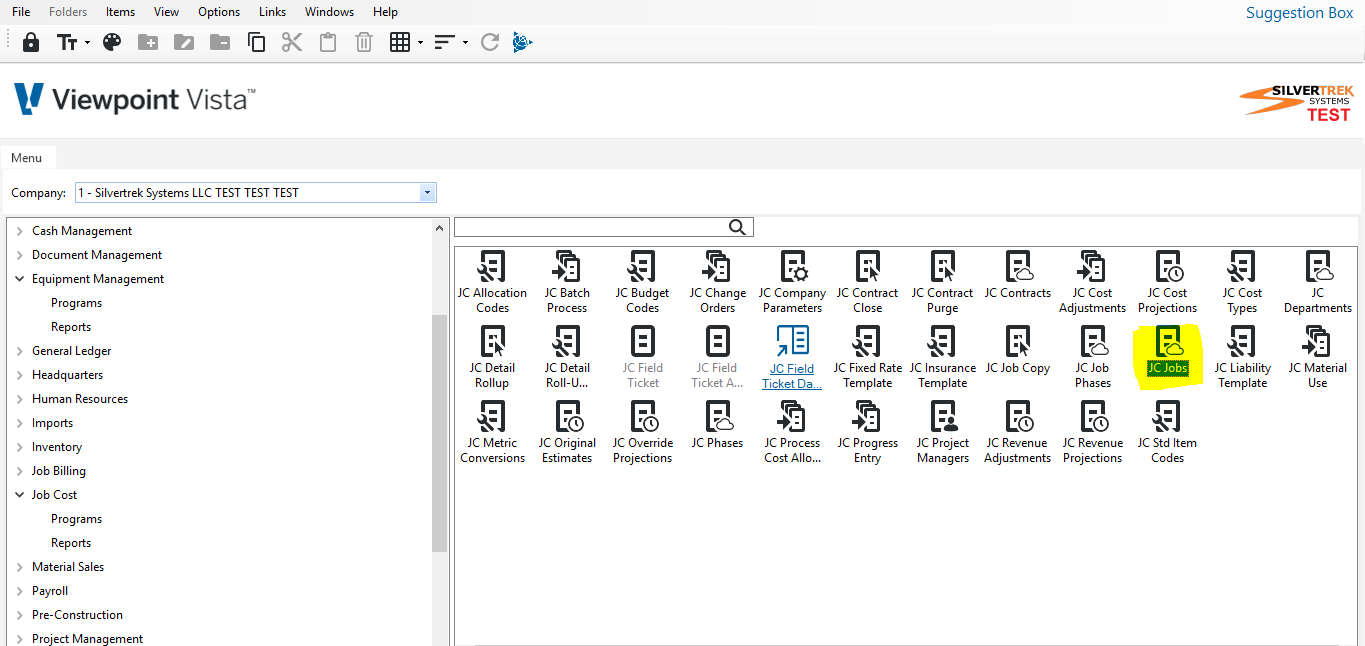The width and height of the screenshot is (1365, 646).
Task: Click the module tree scrollbar up arrow
Action: pyautogui.click(x=439, y=228)
